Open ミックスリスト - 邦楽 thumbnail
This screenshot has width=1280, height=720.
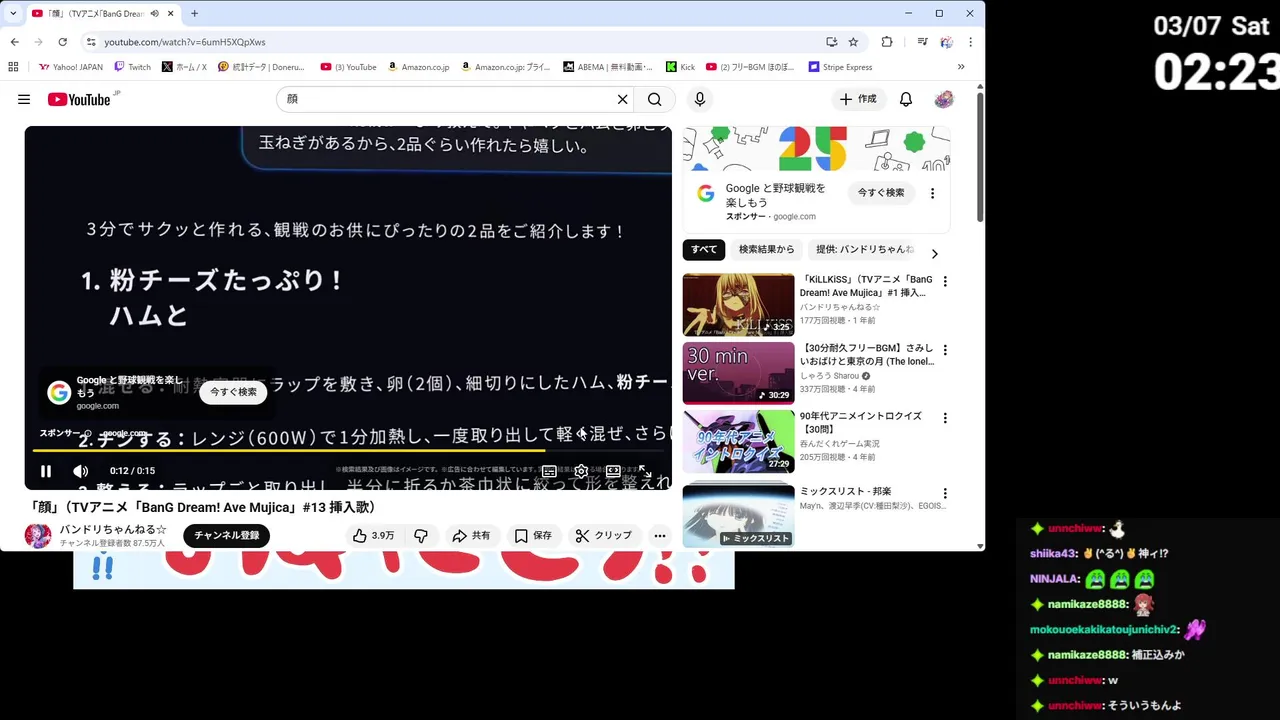click(x=739, y=514)
